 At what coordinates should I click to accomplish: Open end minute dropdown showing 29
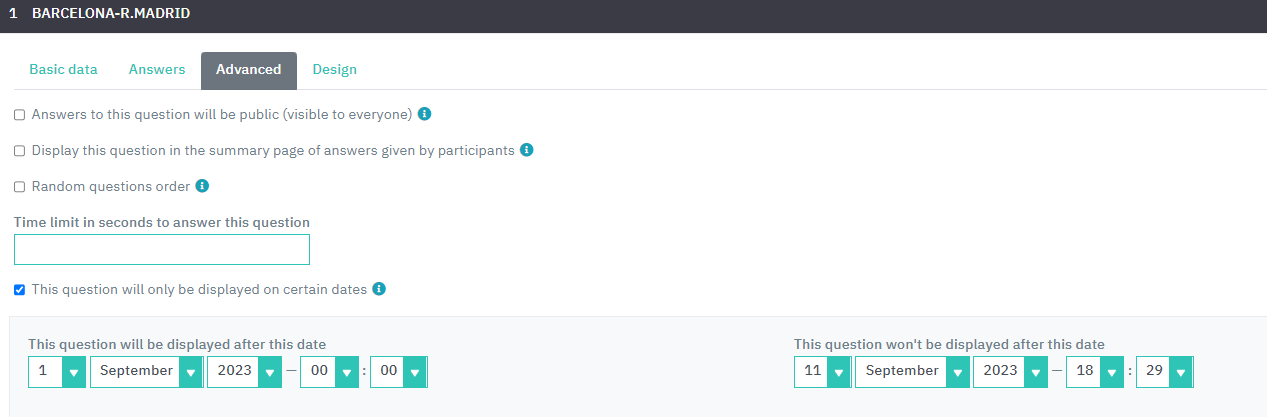click(1164, 371)
